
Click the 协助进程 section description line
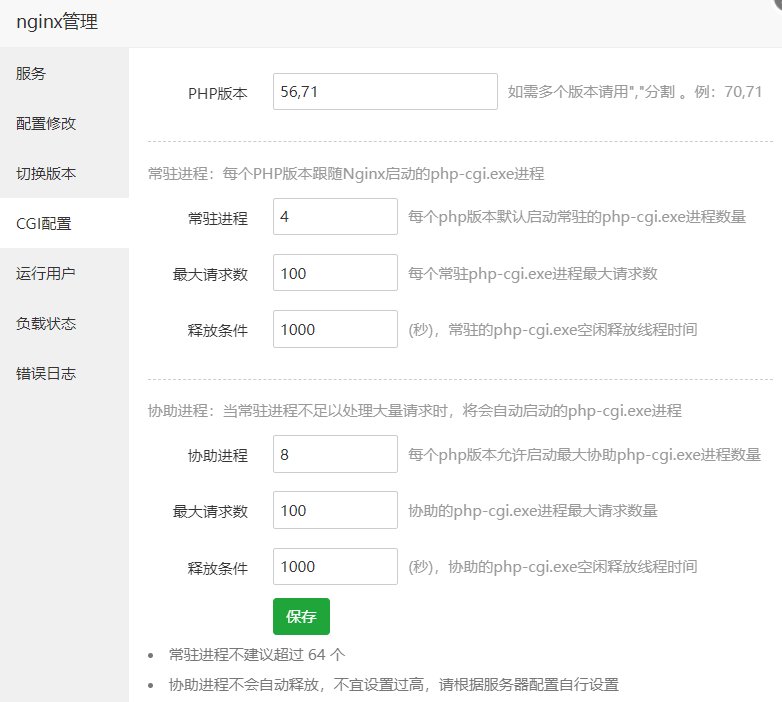tap(415, 410)
